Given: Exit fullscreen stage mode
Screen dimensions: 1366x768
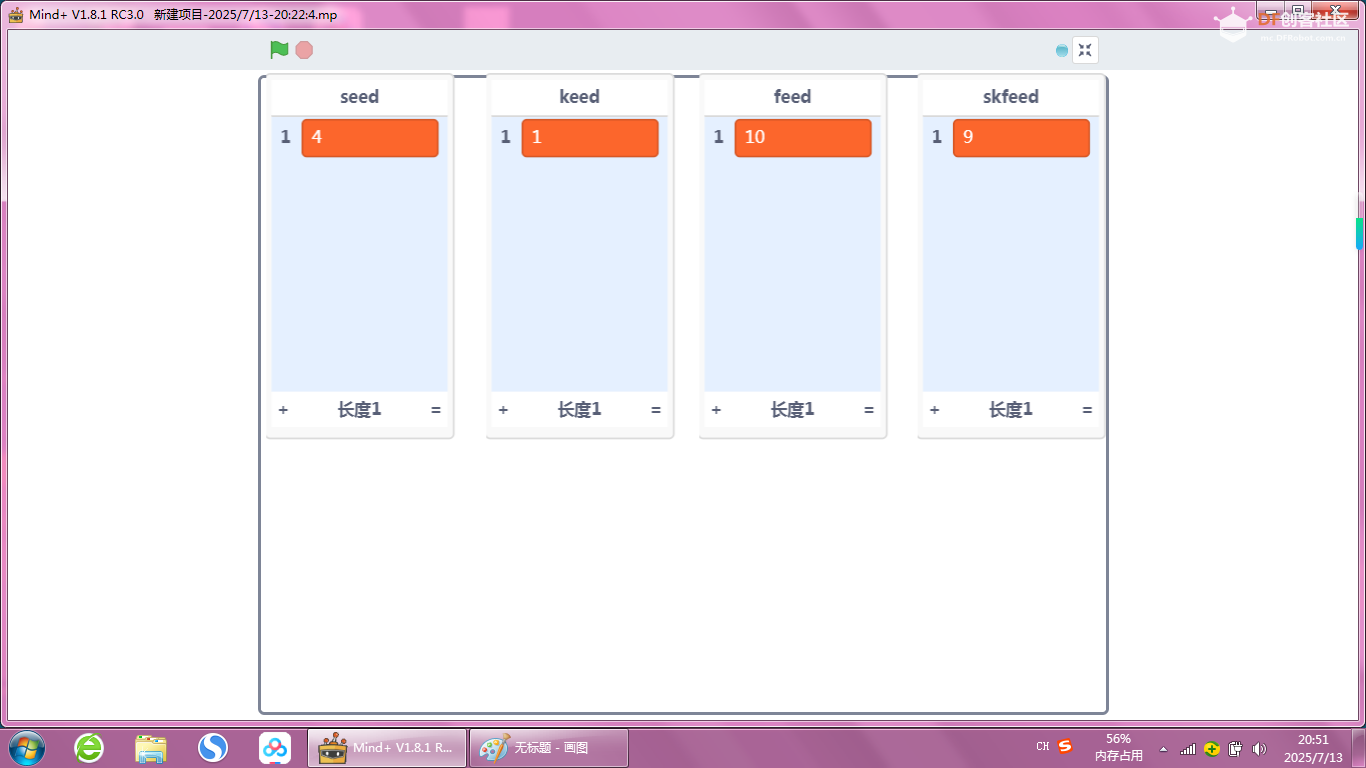Looking at the screenshot, I should [x=1085, y=50].
